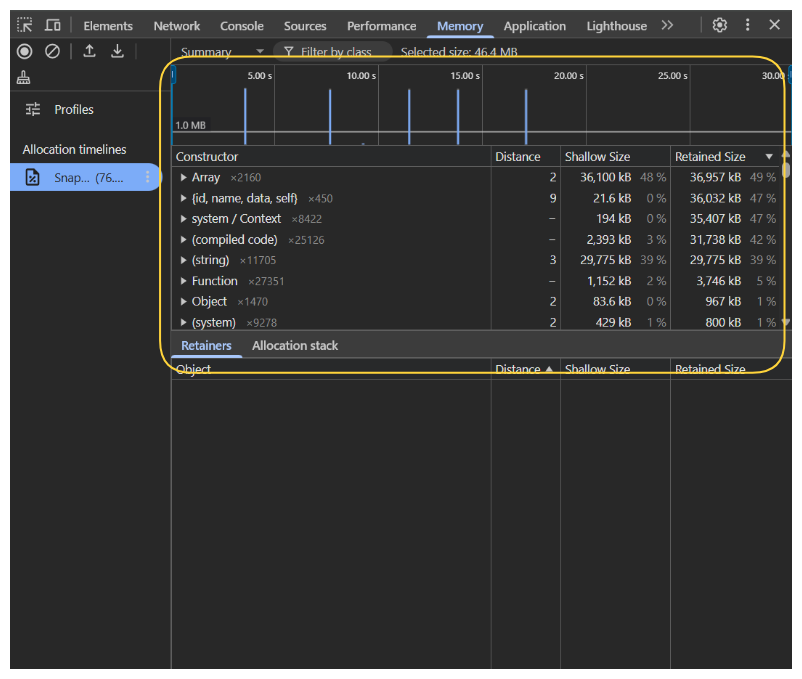Open the Application tab
Screen dimensions: 802x679
(x=534, y=26)
